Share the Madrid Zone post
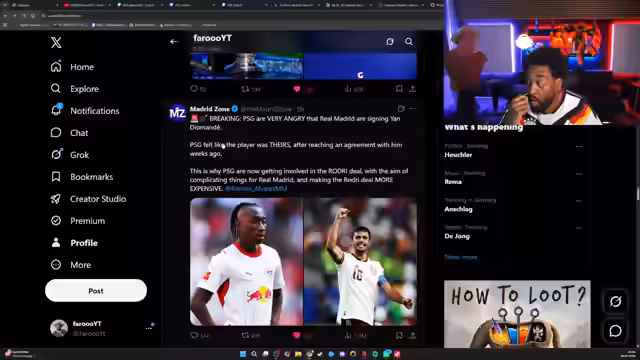 click(413, 335)
